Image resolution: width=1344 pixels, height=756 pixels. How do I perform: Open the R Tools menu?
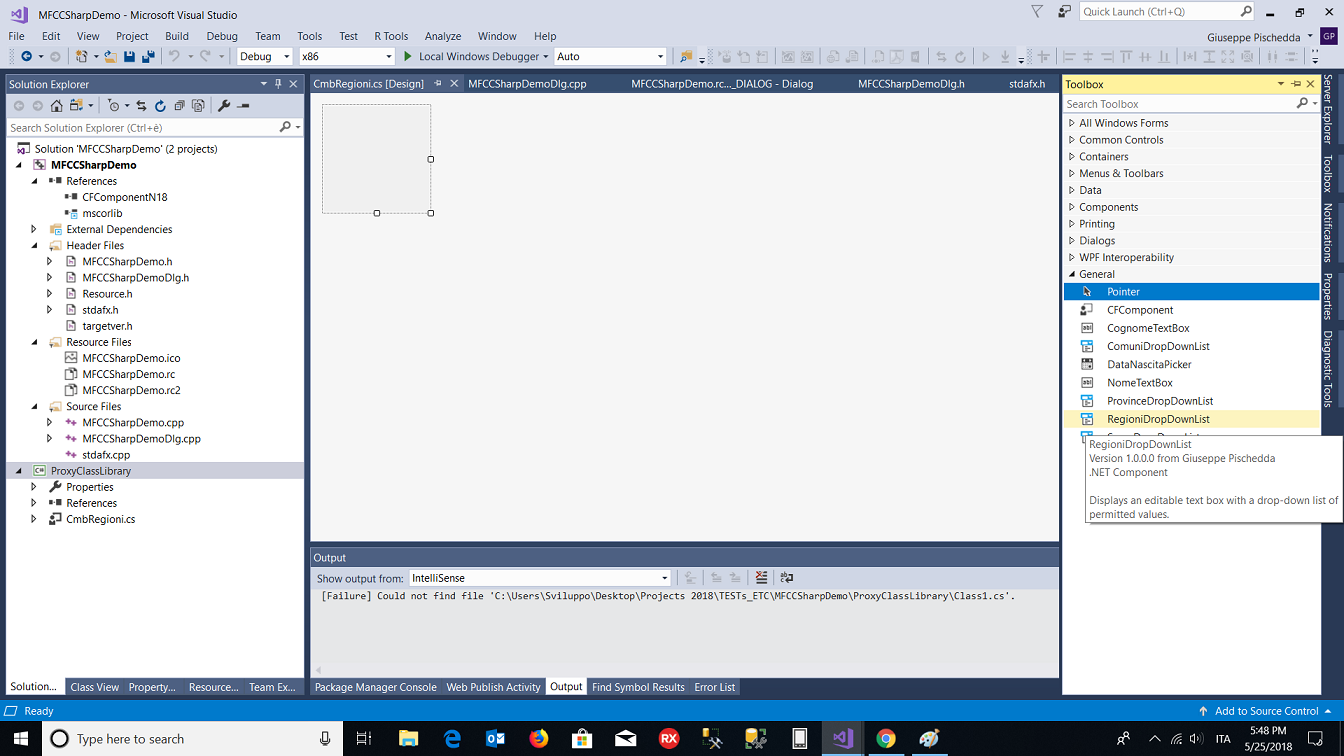(391, 36)
